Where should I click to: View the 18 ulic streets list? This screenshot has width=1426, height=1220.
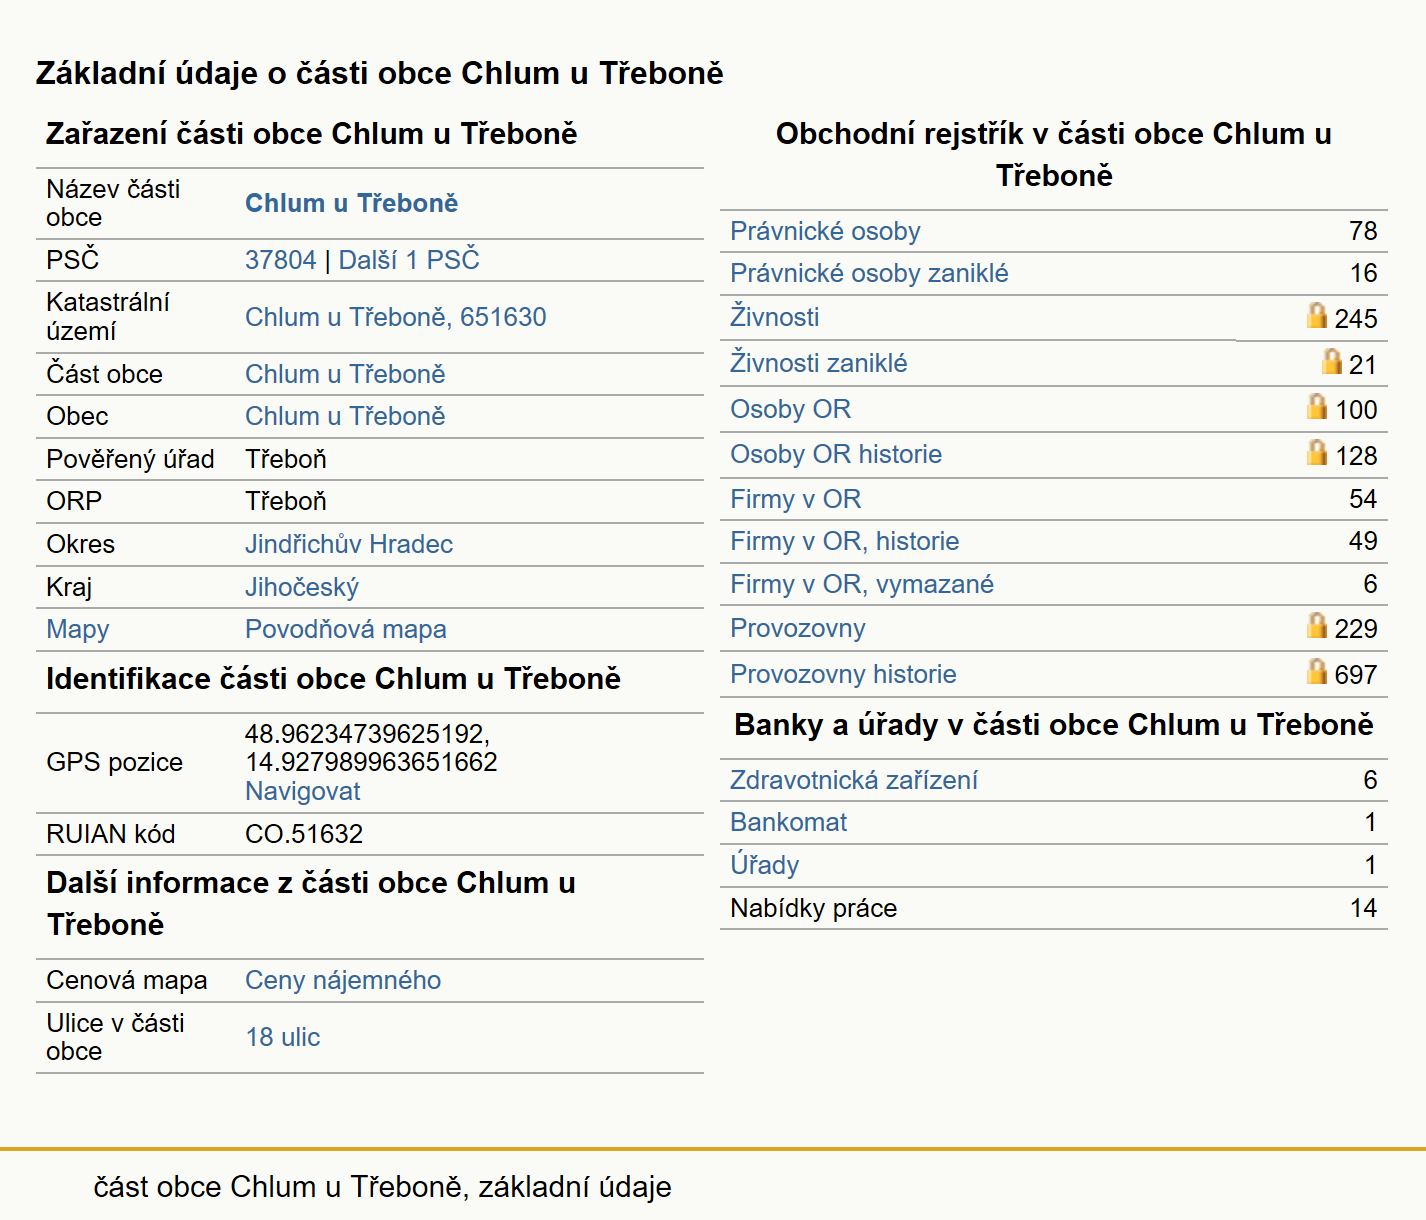click(x=283, y=1037)
